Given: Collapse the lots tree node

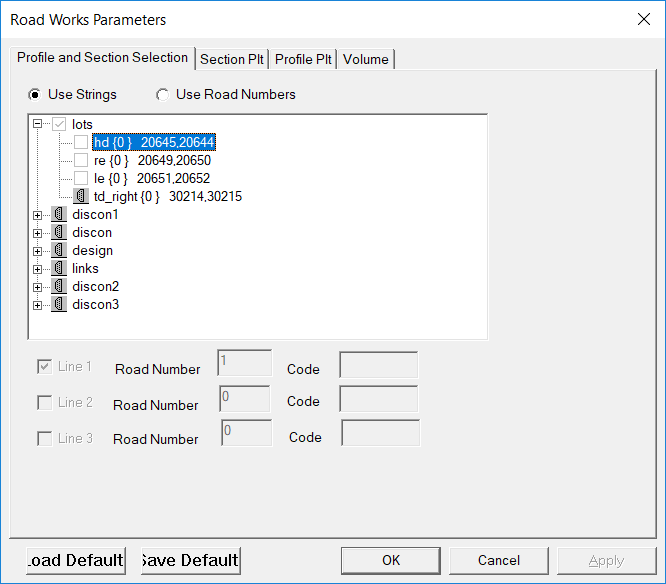Looking at the screenshot, I should [38, 125].
